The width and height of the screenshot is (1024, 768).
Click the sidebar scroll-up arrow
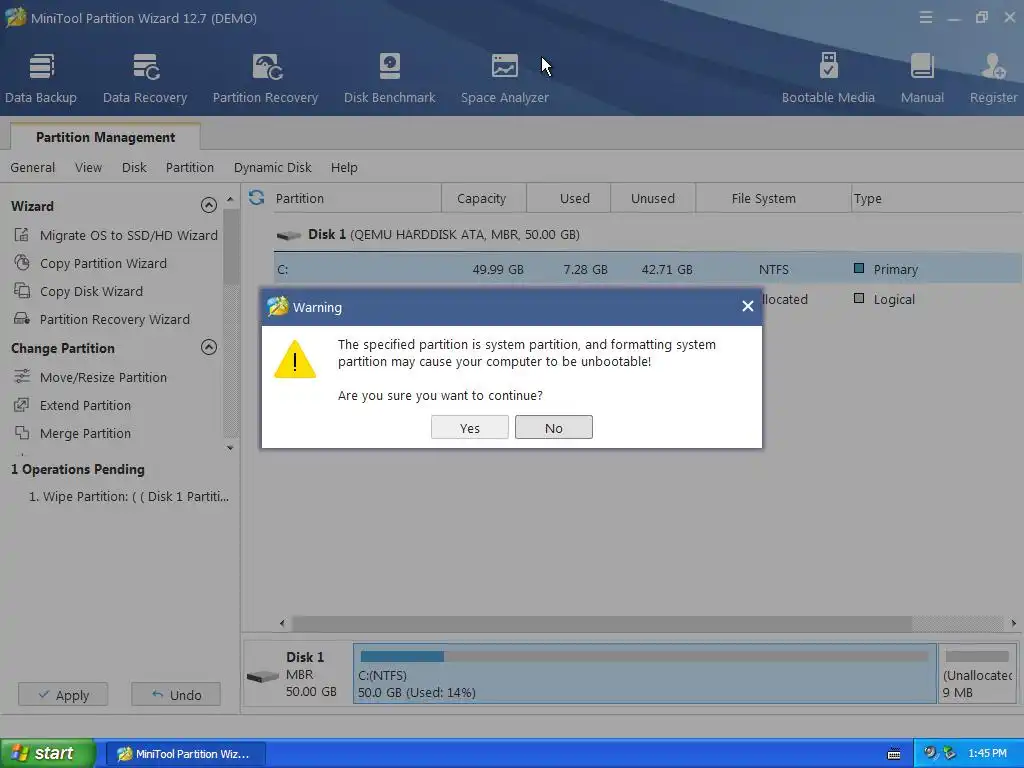(x=230, y=199)
